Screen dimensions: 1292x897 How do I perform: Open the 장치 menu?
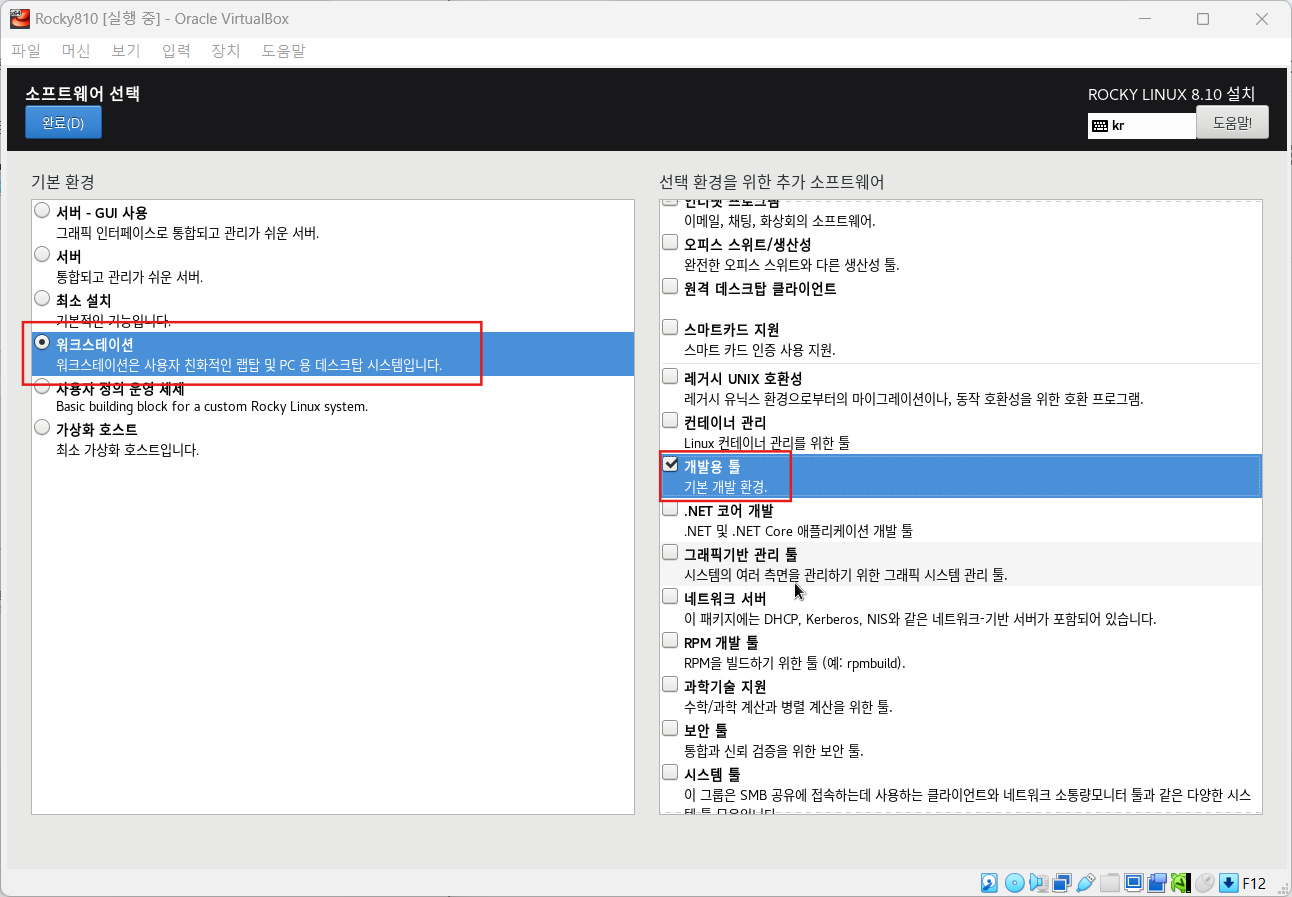(226, 51)
